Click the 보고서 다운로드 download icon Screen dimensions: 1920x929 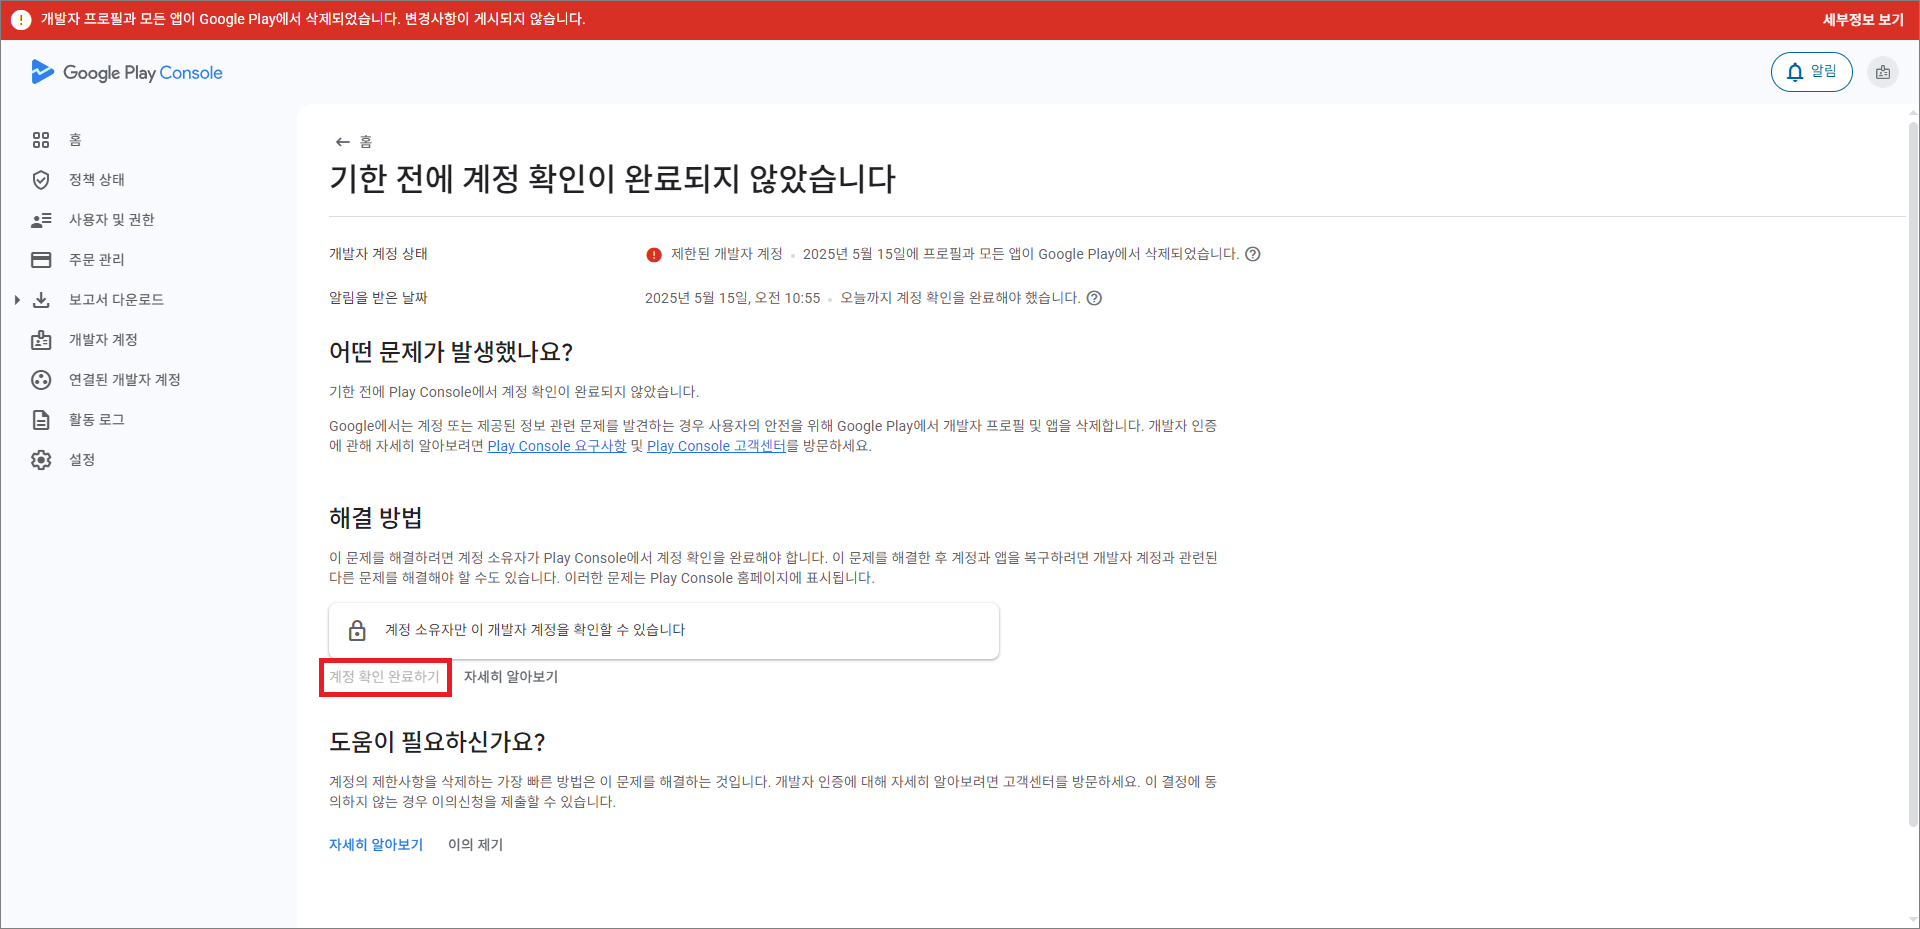pos(41,300)
